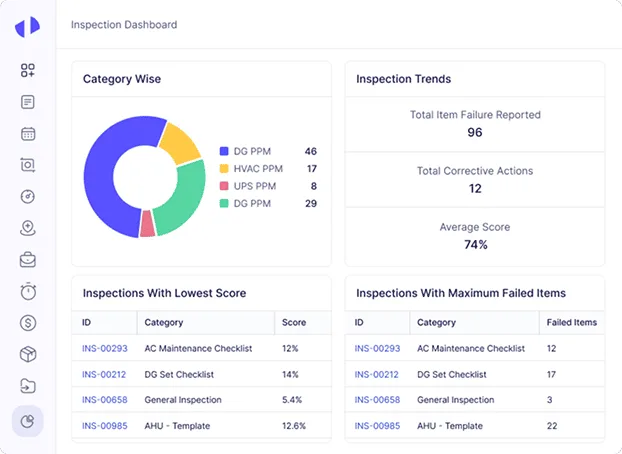Click AHU - Template in Maximum Failed Items table
Image resolution: width=622 pixels, height=454 pixels.
click(450, 426)
